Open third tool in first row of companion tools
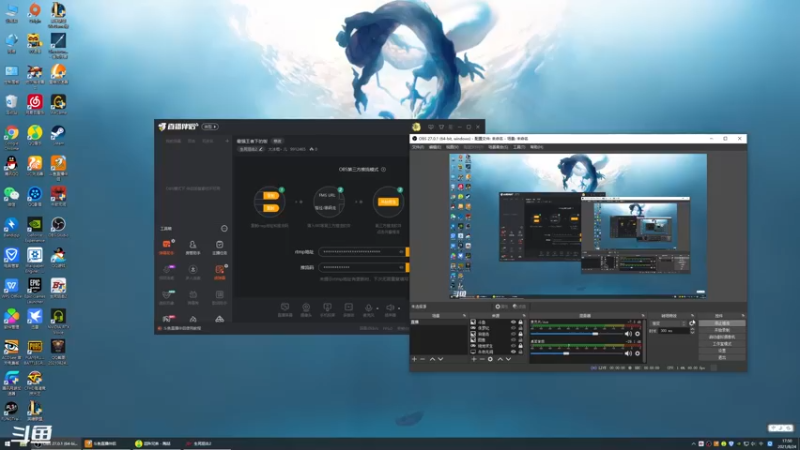Screen dimensions: 800x450 click(219, 247)
